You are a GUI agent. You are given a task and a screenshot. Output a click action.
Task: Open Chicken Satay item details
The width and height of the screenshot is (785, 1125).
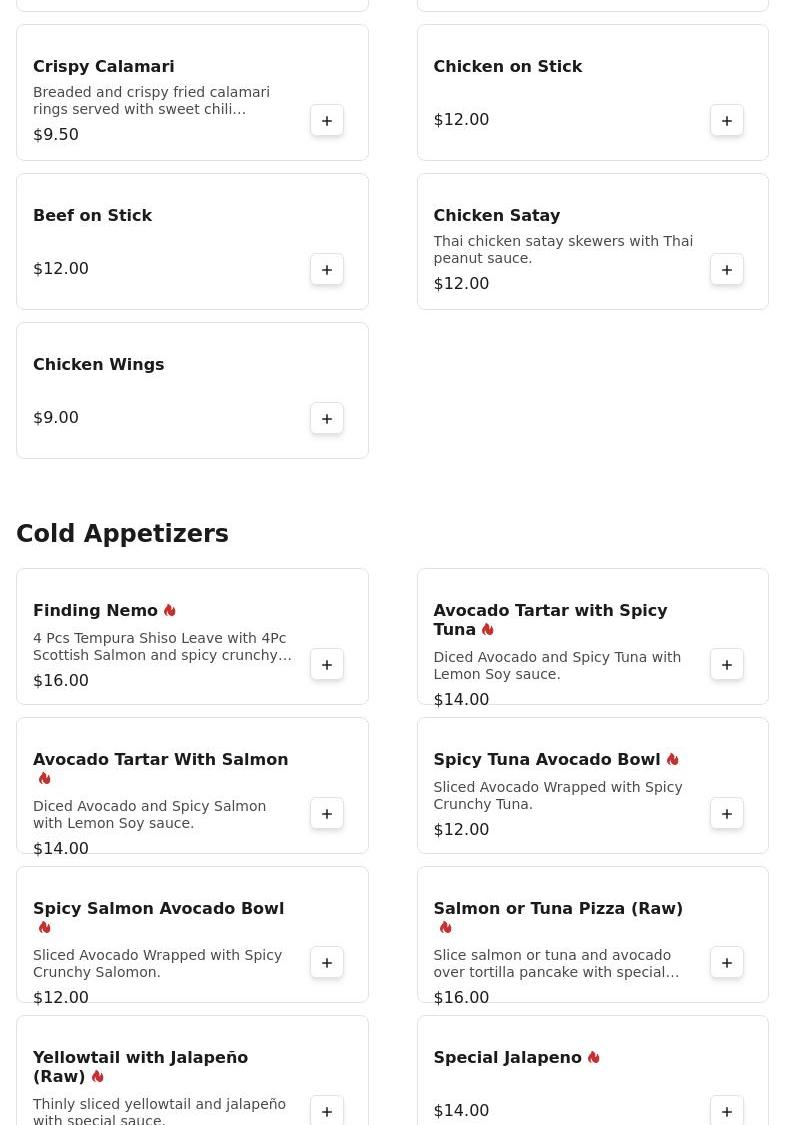(x=496, y=216)
